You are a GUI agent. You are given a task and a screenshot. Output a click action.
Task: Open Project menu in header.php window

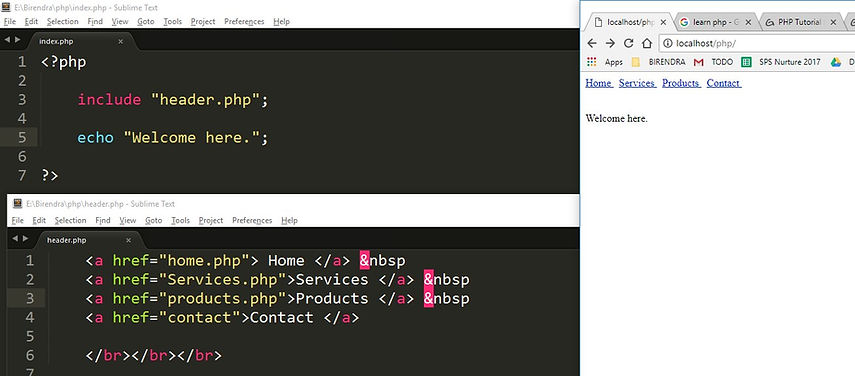(211, 221)
